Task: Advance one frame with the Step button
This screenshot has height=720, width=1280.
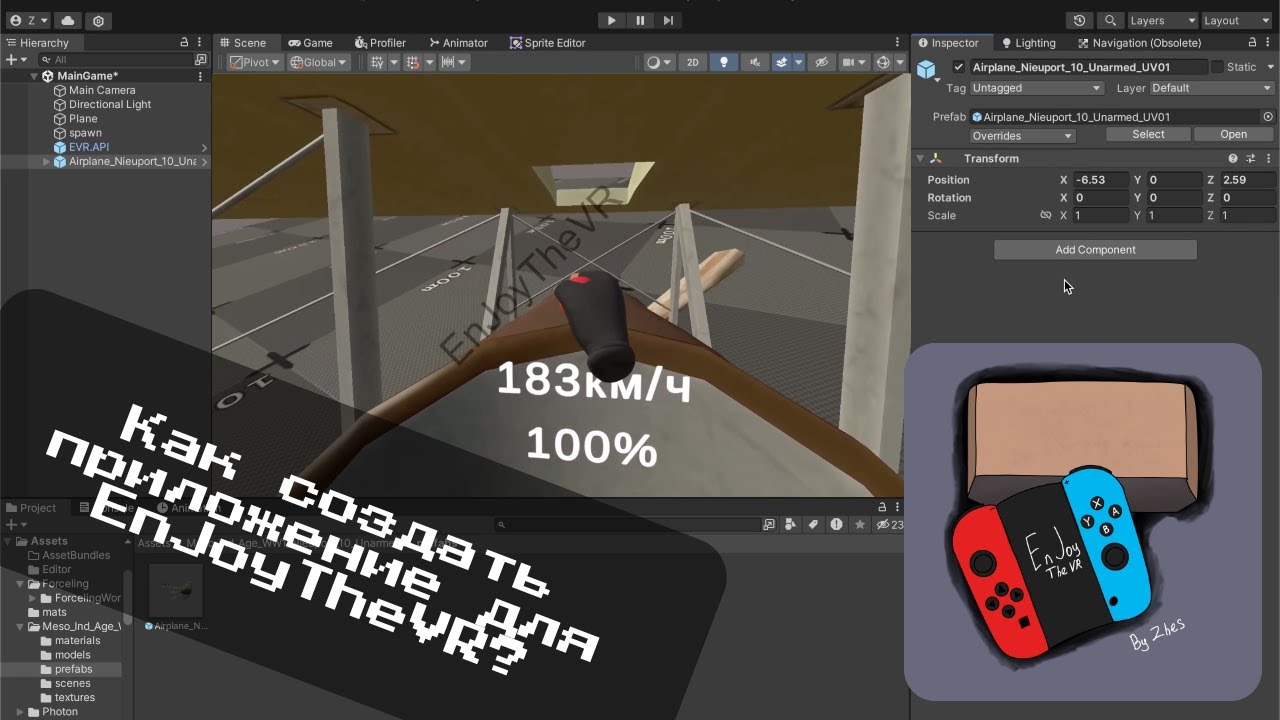Action: (x=668, y=20)
